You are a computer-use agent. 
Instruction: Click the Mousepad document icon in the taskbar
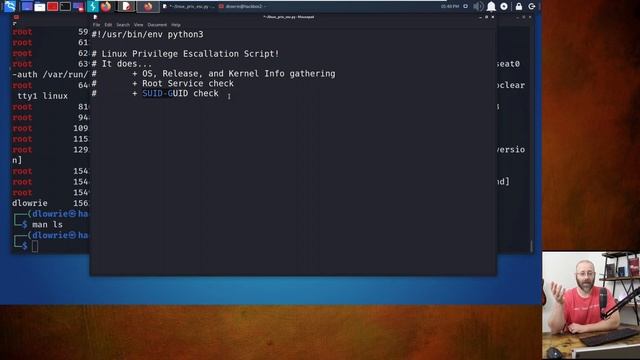127,6
